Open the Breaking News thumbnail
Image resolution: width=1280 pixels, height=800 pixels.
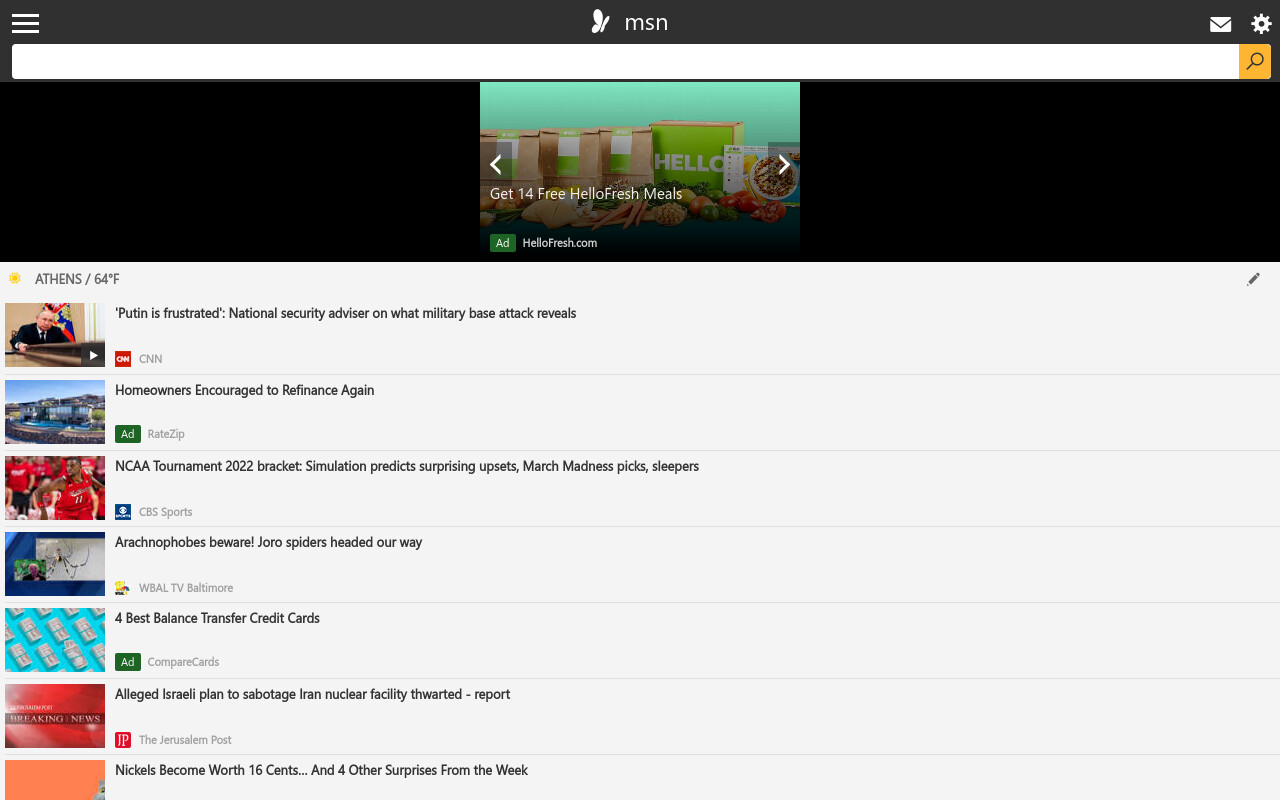[x=55, y=716]
